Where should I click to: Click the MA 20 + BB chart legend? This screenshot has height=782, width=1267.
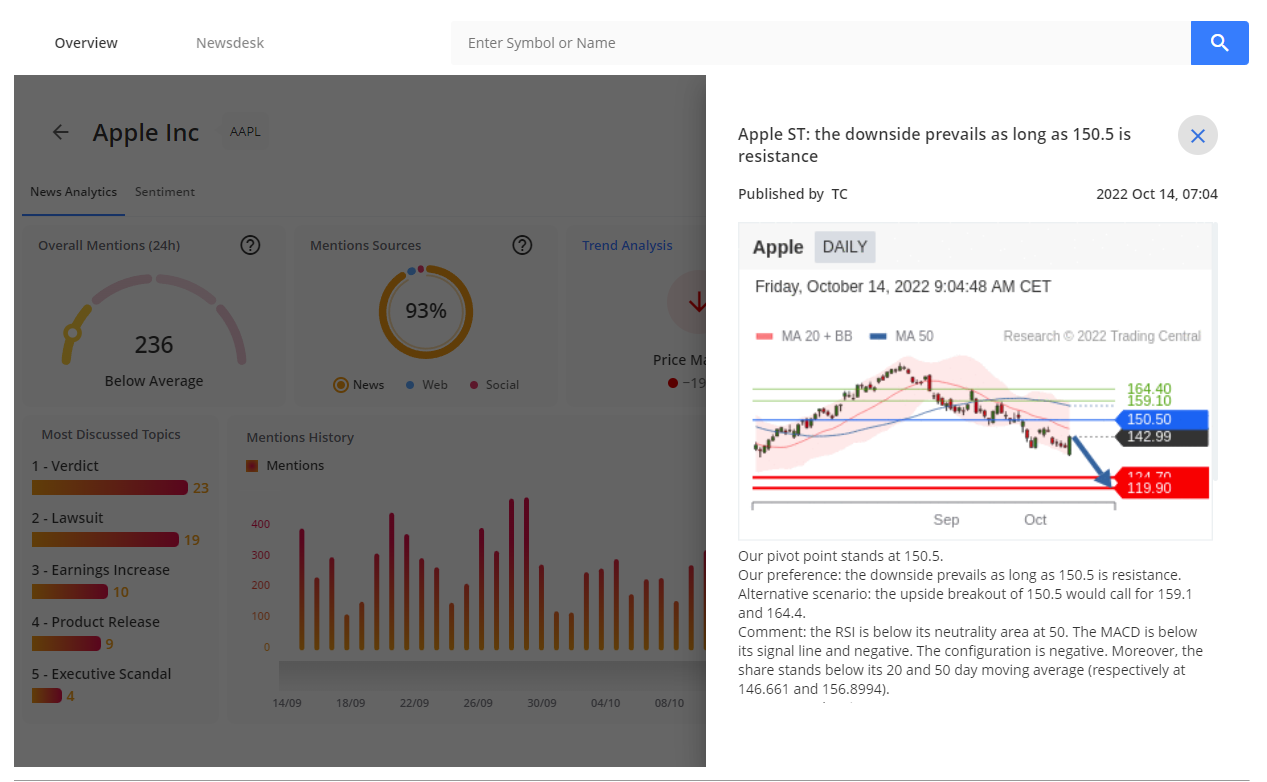point(804,336)
